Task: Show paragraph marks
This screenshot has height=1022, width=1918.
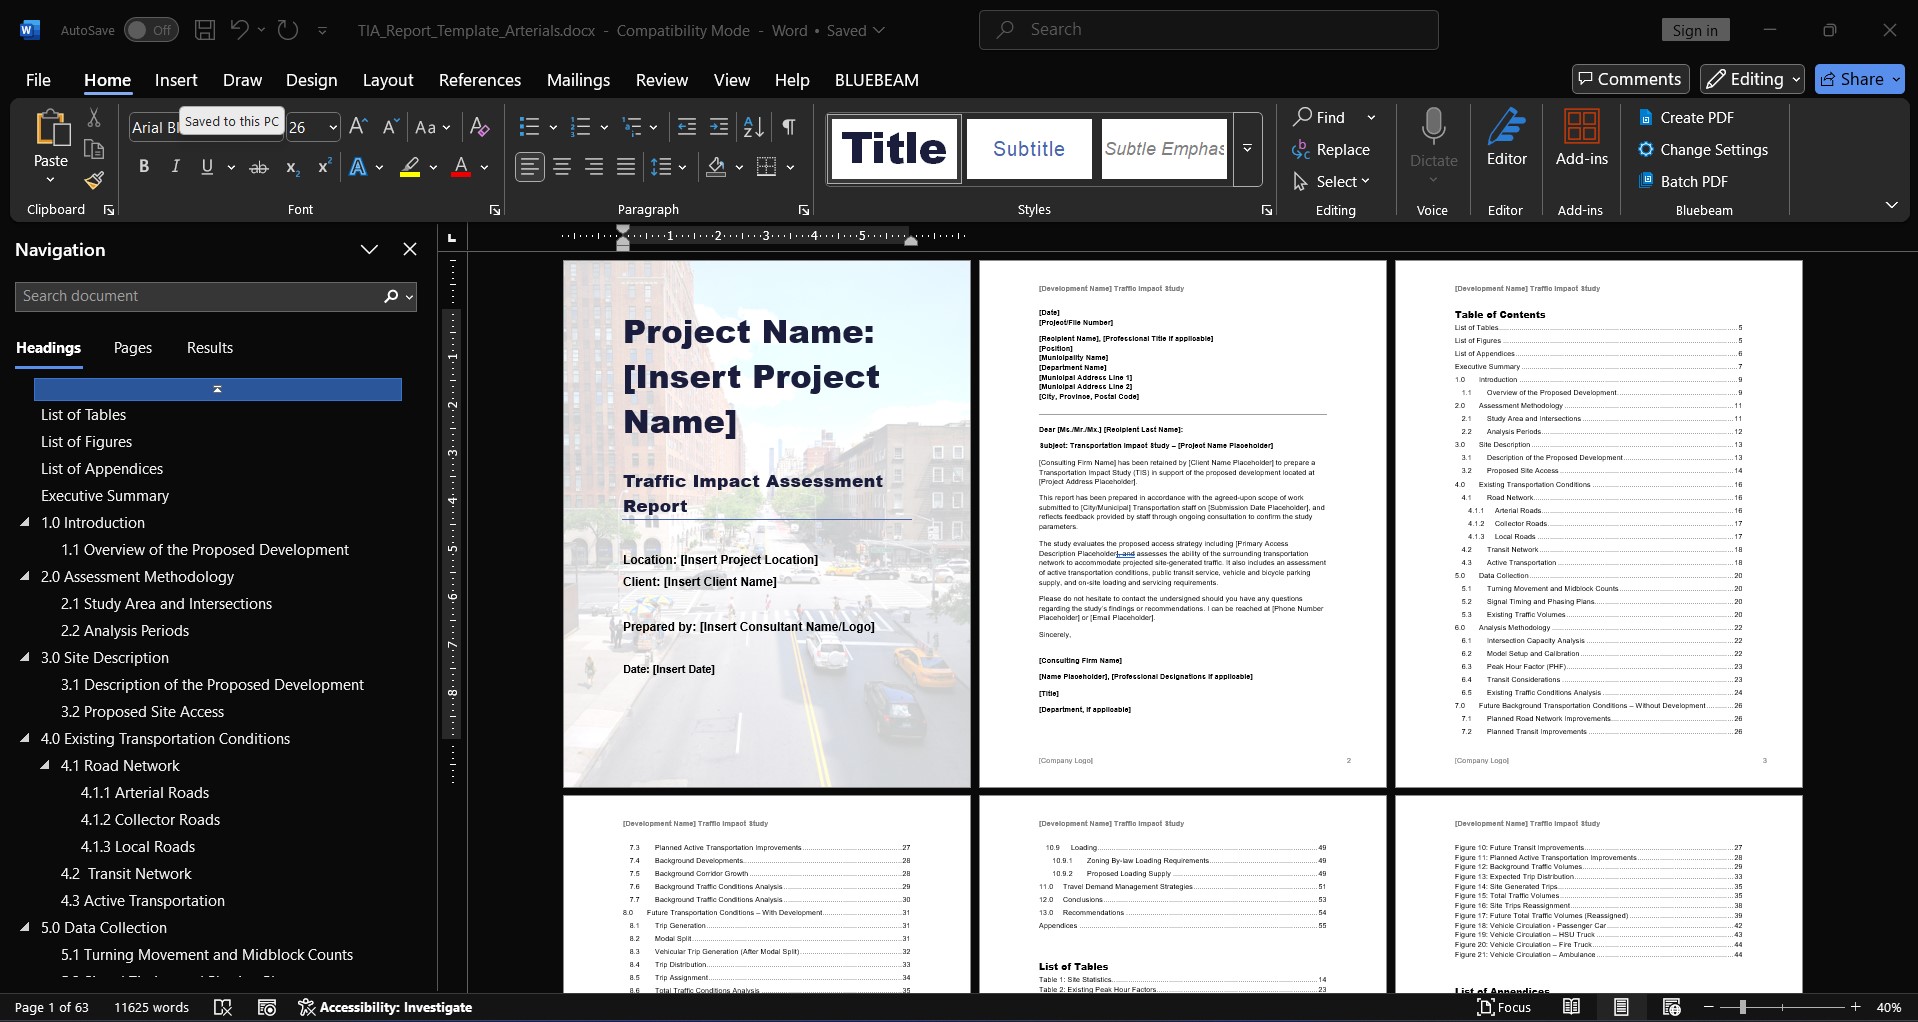Action: click(x=788, y=126)
